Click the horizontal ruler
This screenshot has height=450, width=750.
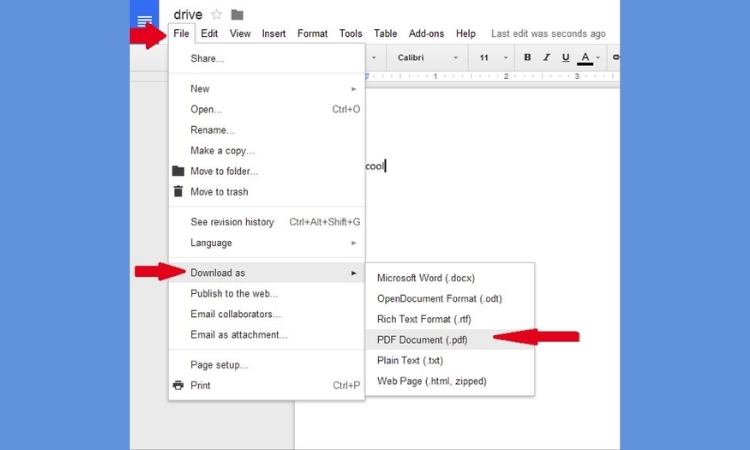pos(493,76)
